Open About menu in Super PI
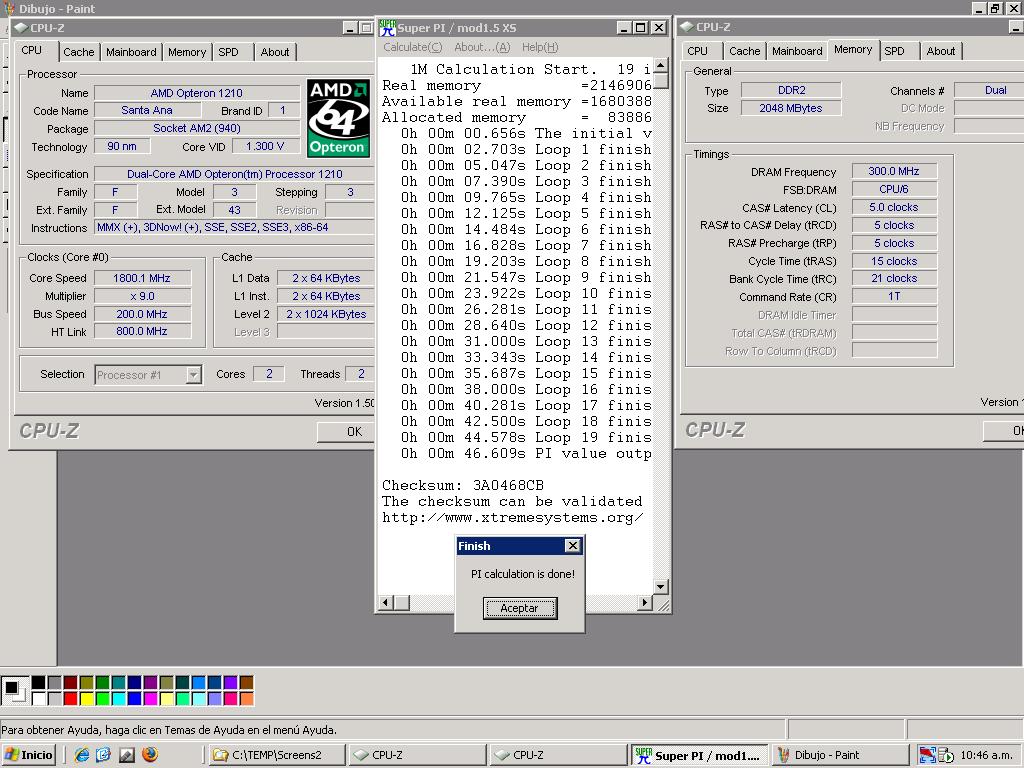 point(482,47)
